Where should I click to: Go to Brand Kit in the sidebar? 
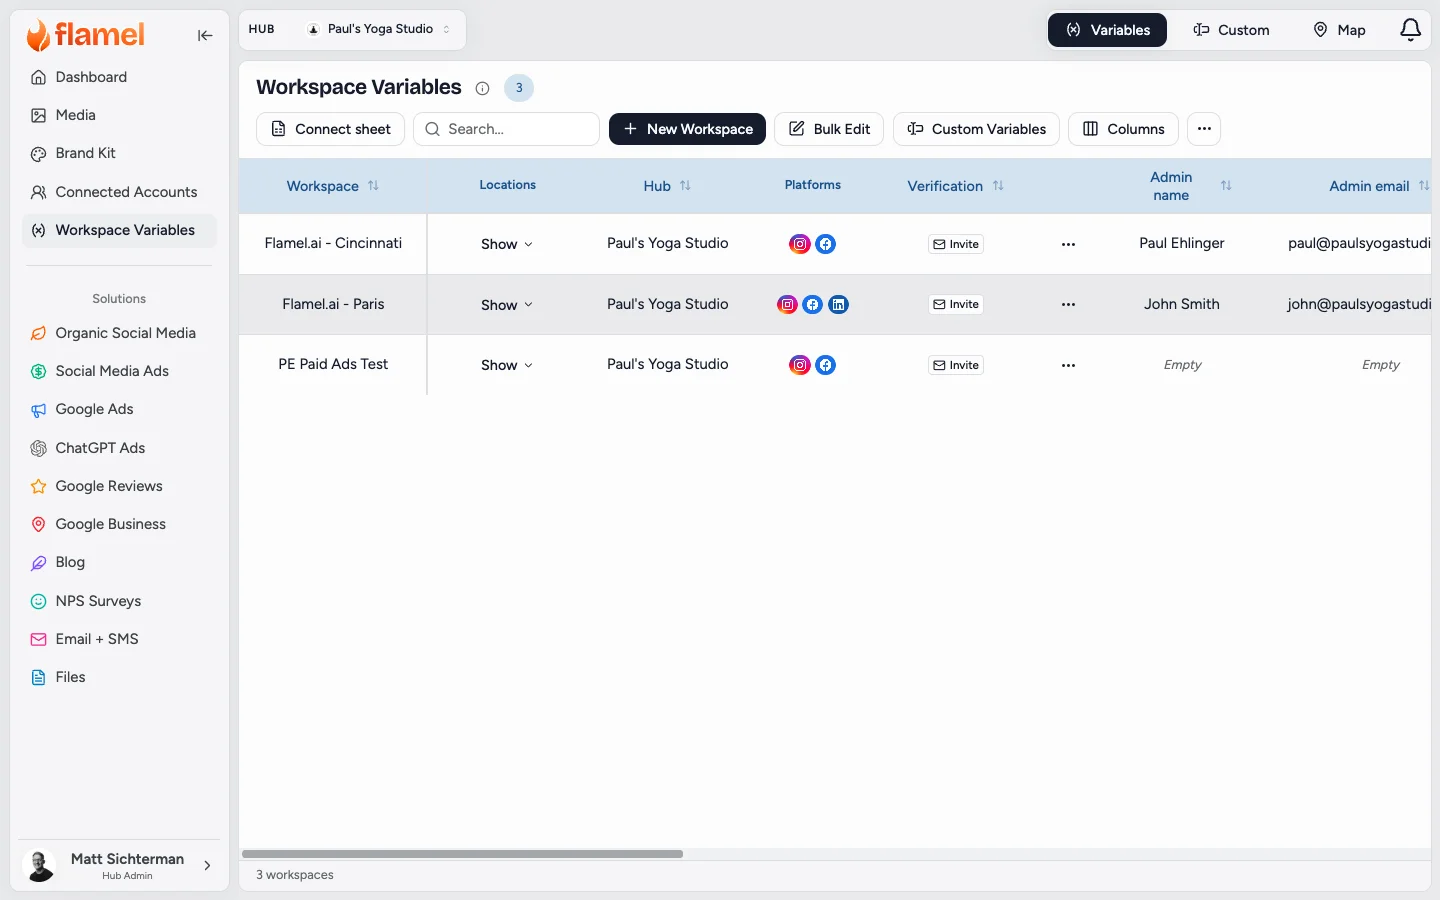pos(120,153)
